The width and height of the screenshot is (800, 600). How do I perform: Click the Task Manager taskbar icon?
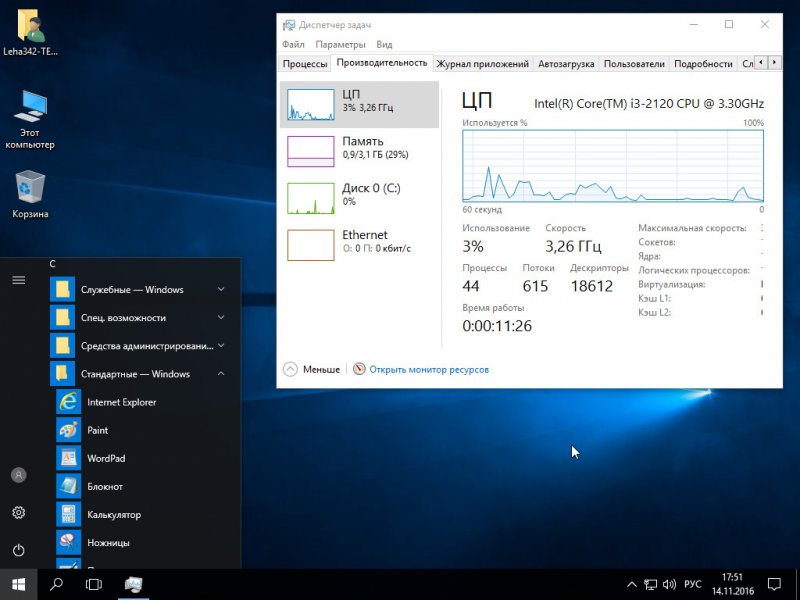133,585
